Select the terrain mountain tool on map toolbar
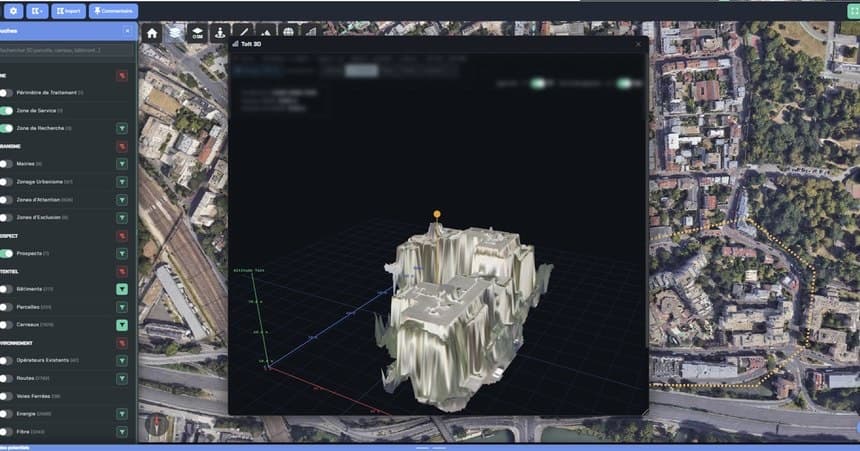The width and height of the screenshot is (860, 451). point(265,32)
